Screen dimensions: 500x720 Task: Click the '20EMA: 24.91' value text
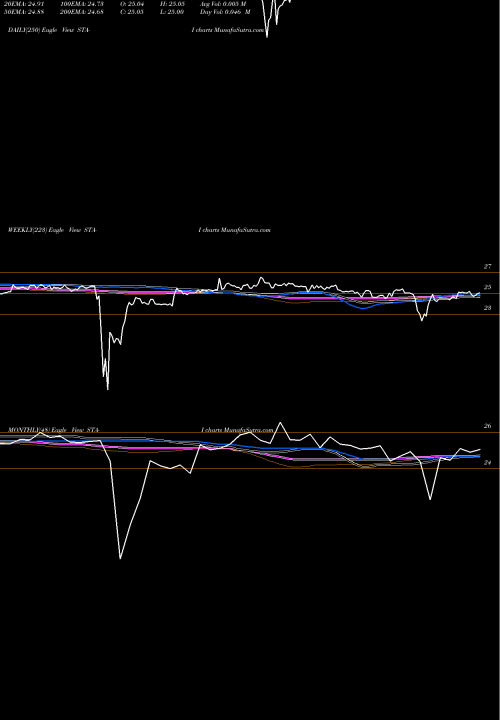click(24, 4)
